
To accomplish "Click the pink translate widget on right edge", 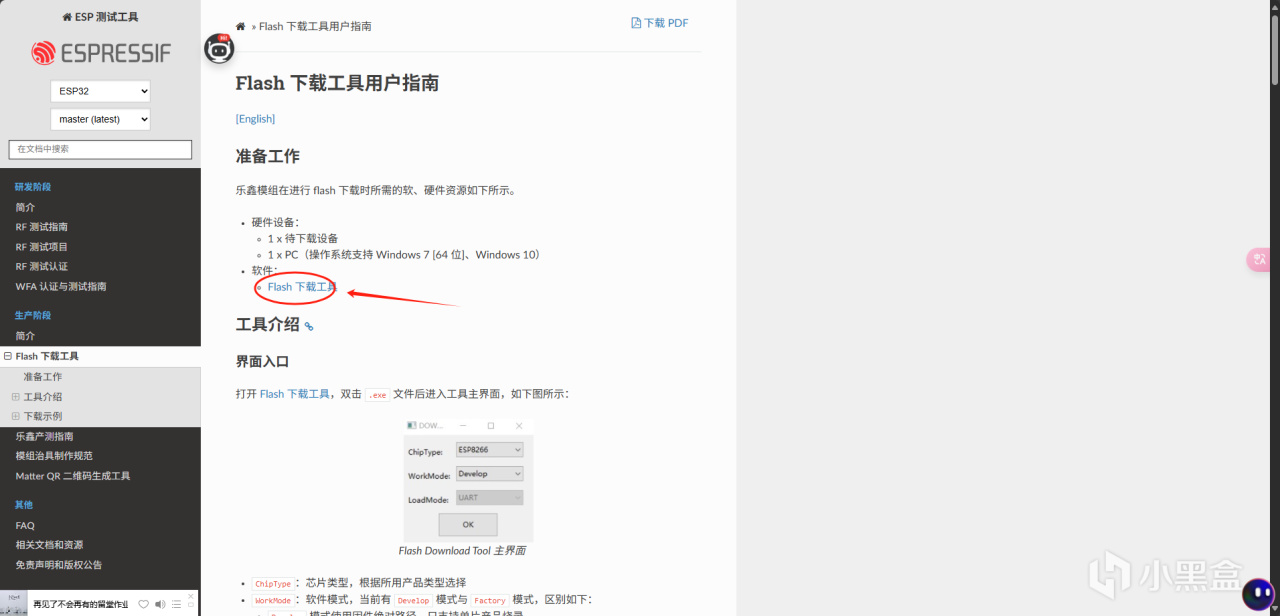I will click(x=1258, y=260).
